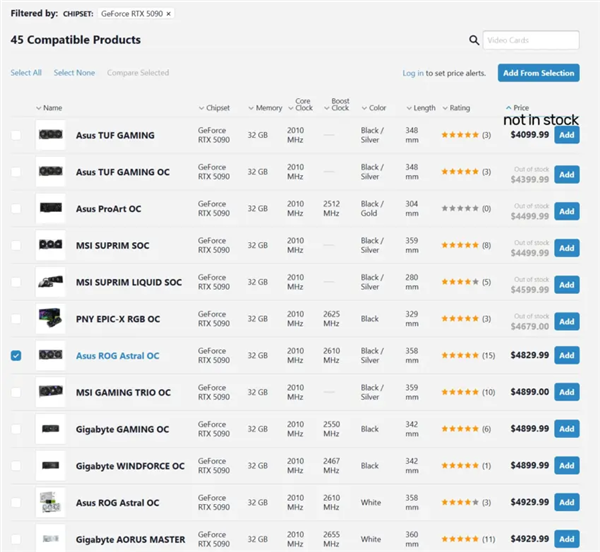
Task: Click MSI SUPRIM SOC star rating
Action: click(460, 245)
